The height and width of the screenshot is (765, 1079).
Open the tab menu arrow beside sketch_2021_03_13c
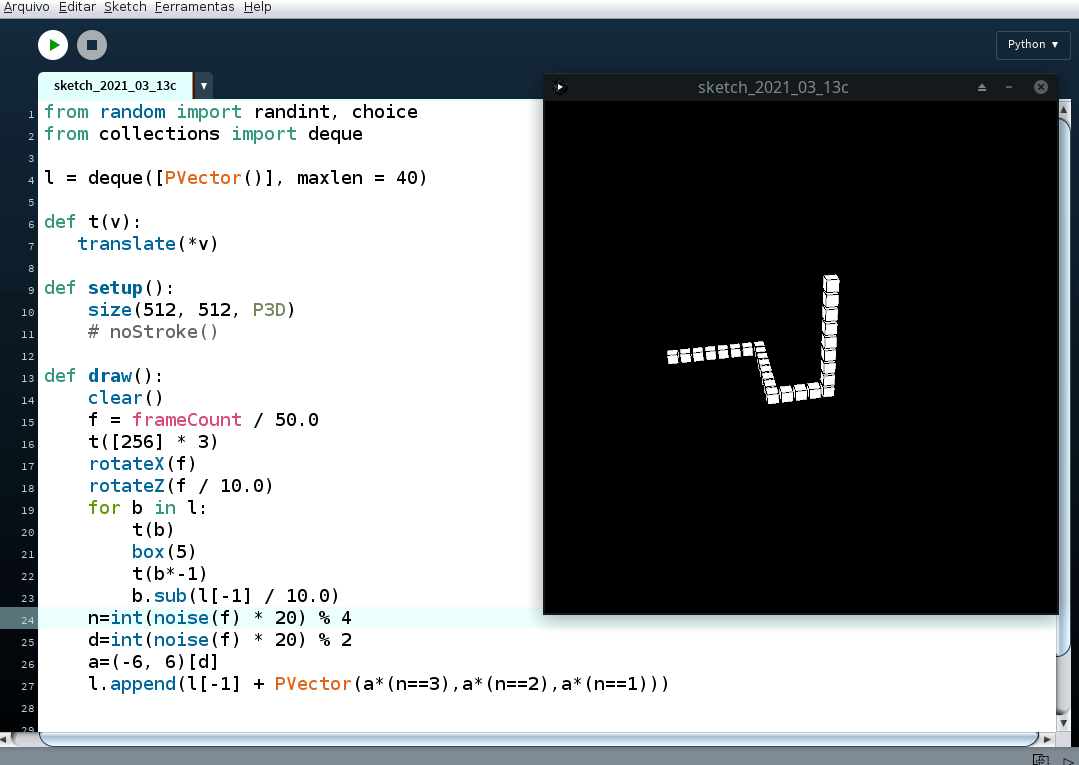coord(204,86)
